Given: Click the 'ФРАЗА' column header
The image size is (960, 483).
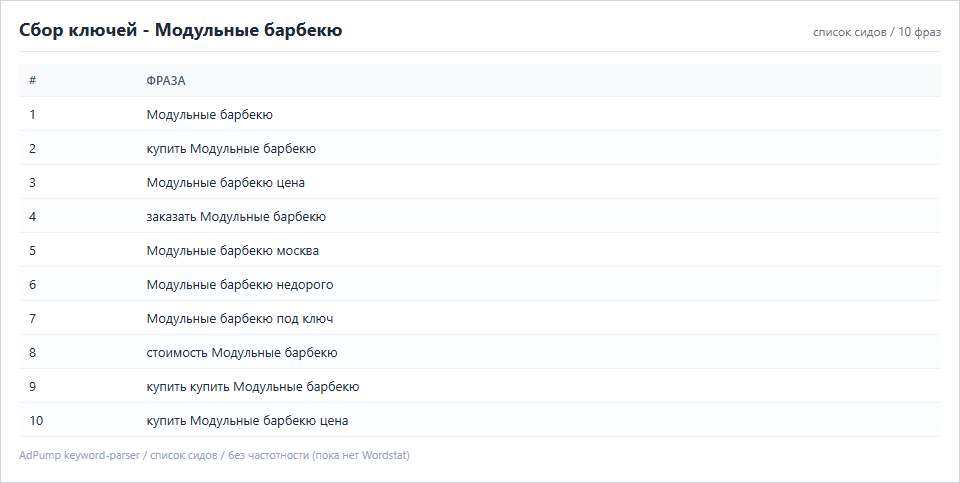Looking at the screenshot, I should (166, 81).
